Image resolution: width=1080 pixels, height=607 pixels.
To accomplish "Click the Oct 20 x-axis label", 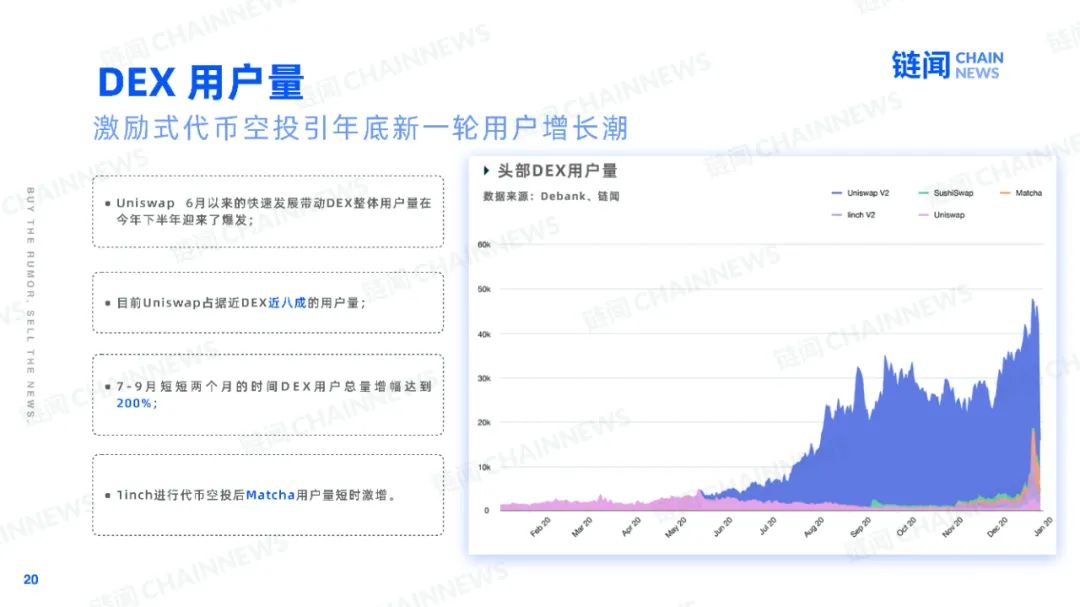I will pos(906,526).
